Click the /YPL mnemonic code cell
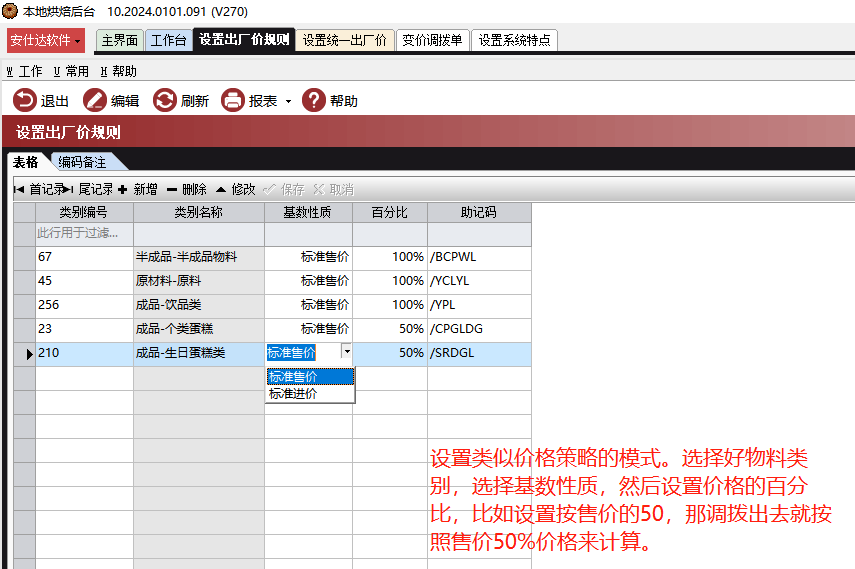 [479, 305]
